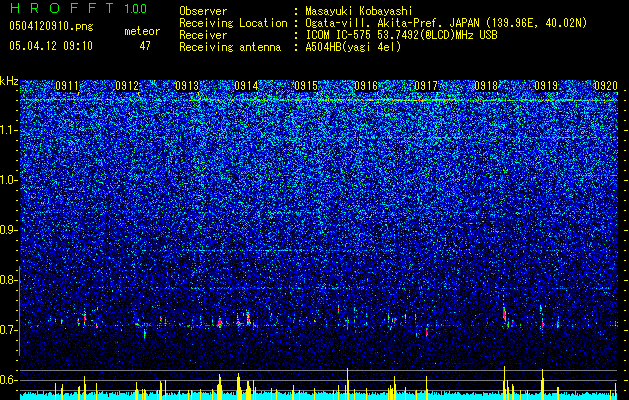Click the 0.9 kHz axis label

[8, 230]
